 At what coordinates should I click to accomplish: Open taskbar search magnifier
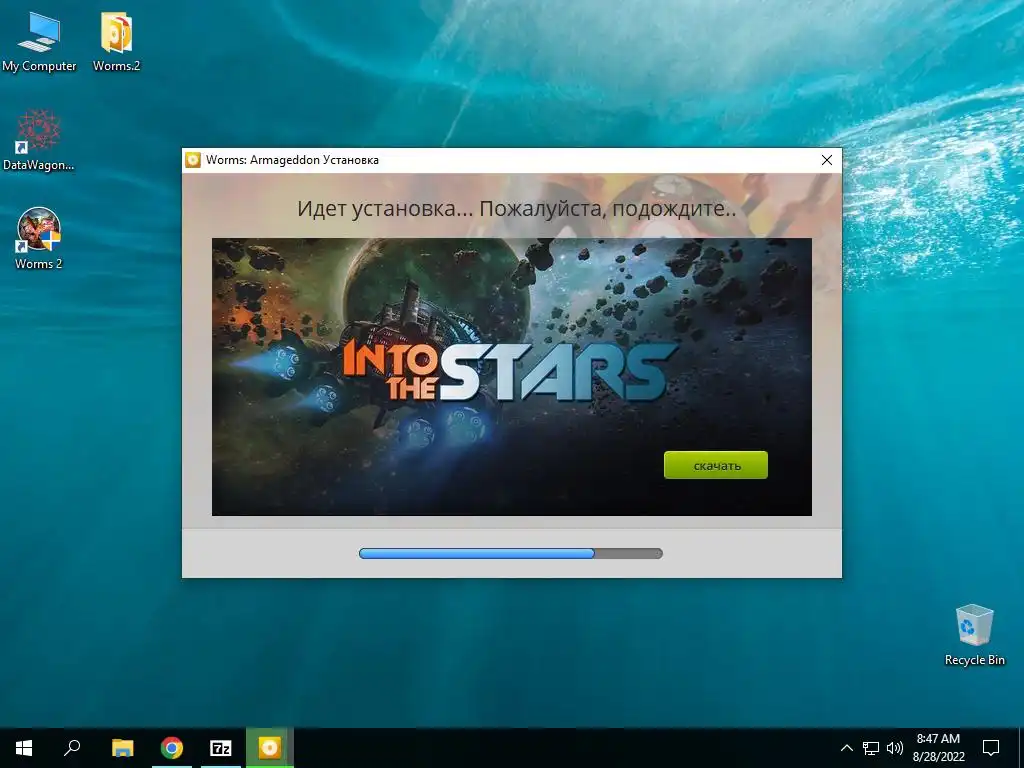pos(72,748)
